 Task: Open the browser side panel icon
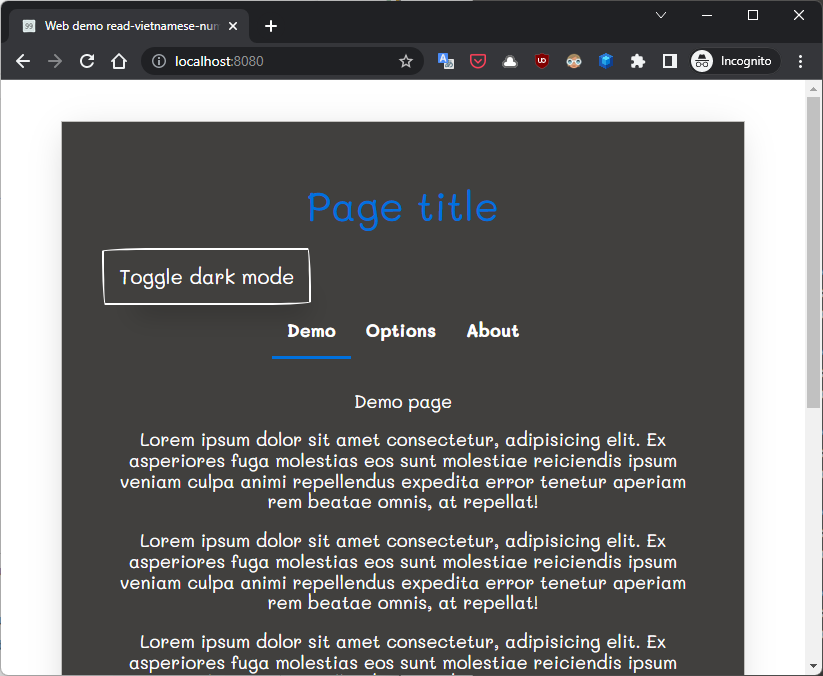[x=669, y=61]
